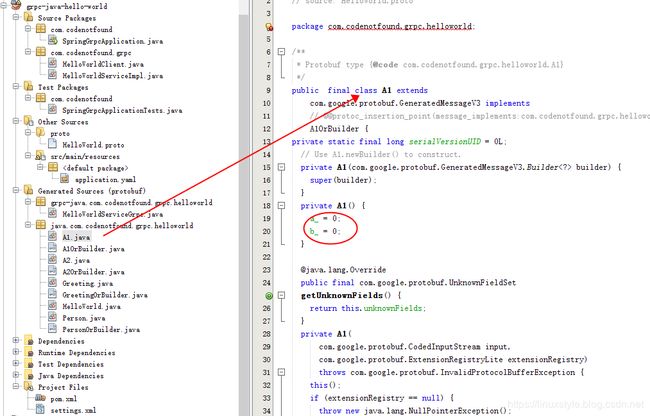Click 'super(builder);' on line 16
650x416 pixels.
pyautogui.click(x=343, y=180)
